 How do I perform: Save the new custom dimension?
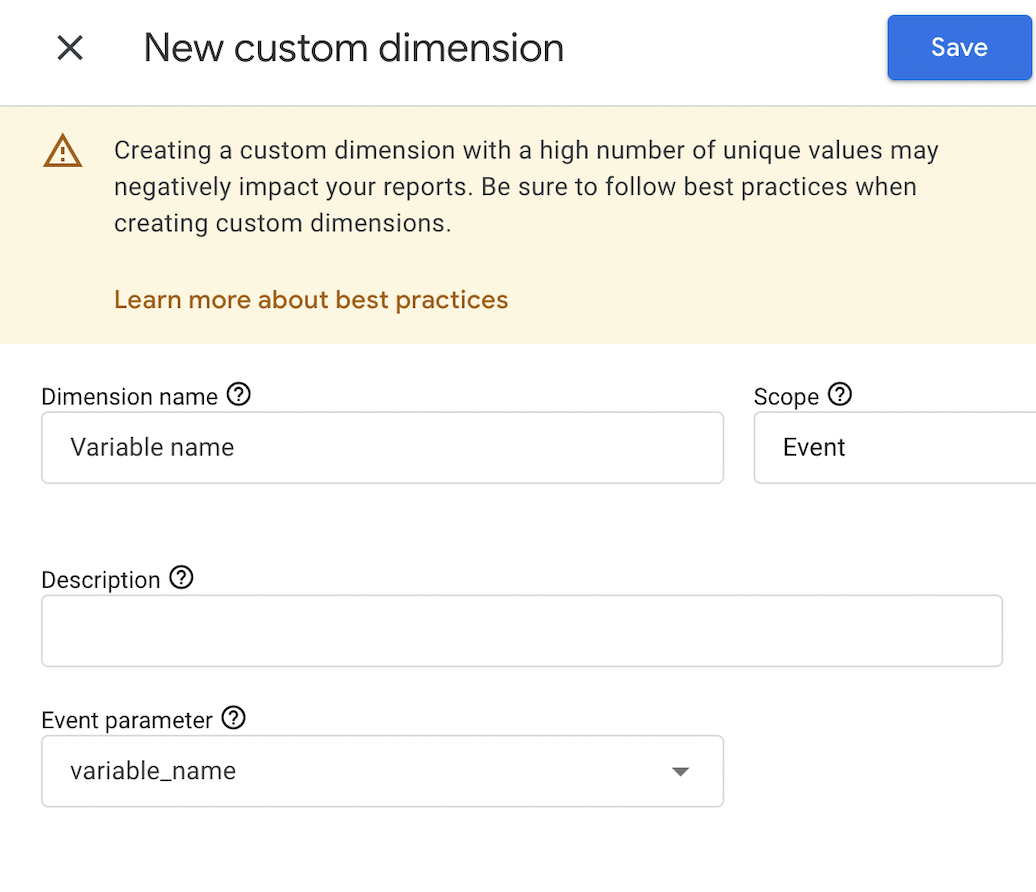(958, 47)
